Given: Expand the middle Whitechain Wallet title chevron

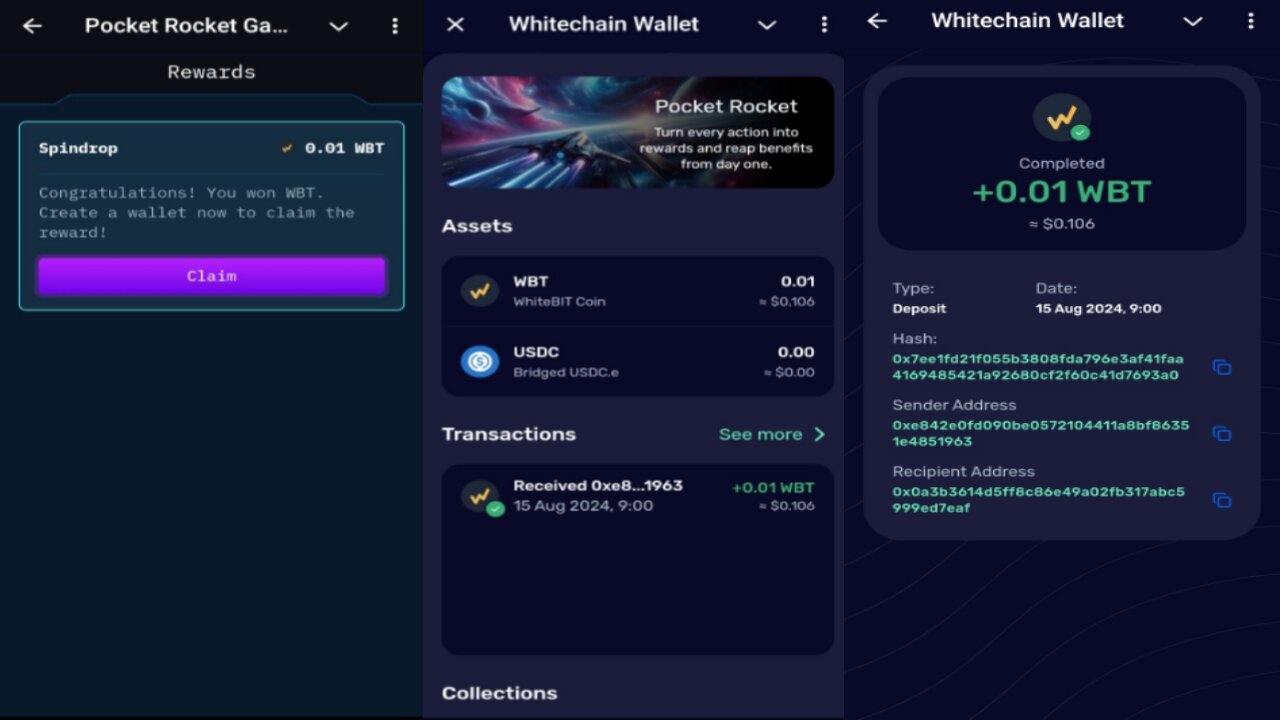Looking at the screenshot, I should pos(767,25).
